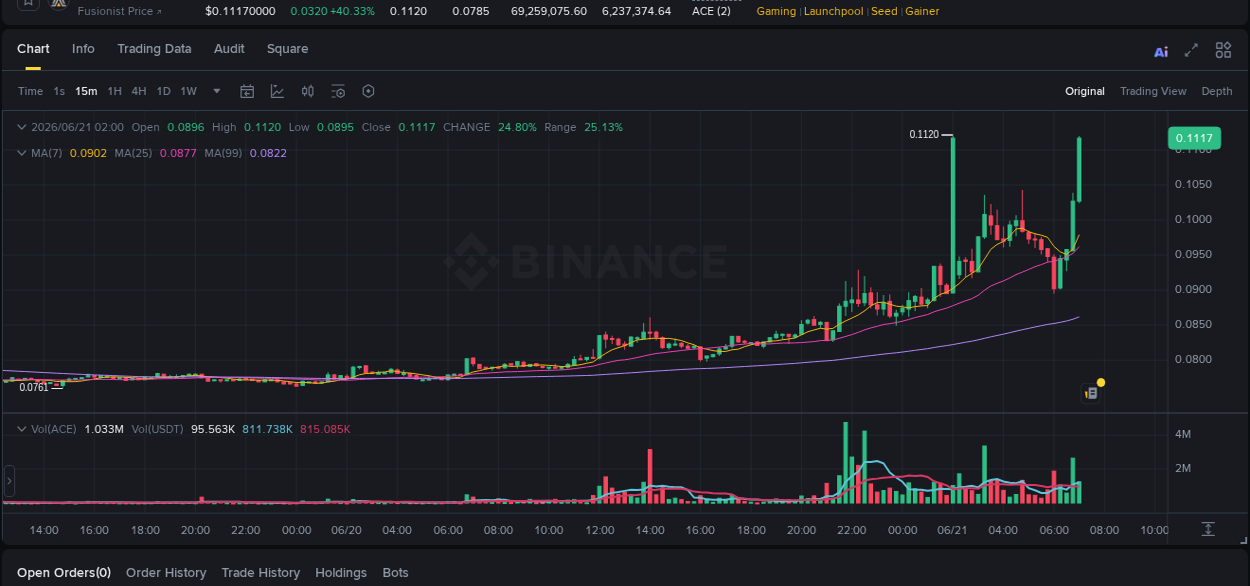Open the Open Orders(0) tab

(64, 573)
